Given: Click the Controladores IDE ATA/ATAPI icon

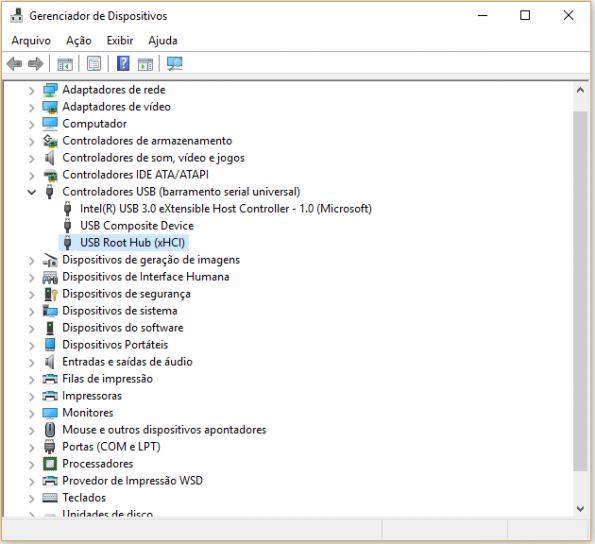Looking at the screenshot, I should pyautogui.click(x=50, y=175).
